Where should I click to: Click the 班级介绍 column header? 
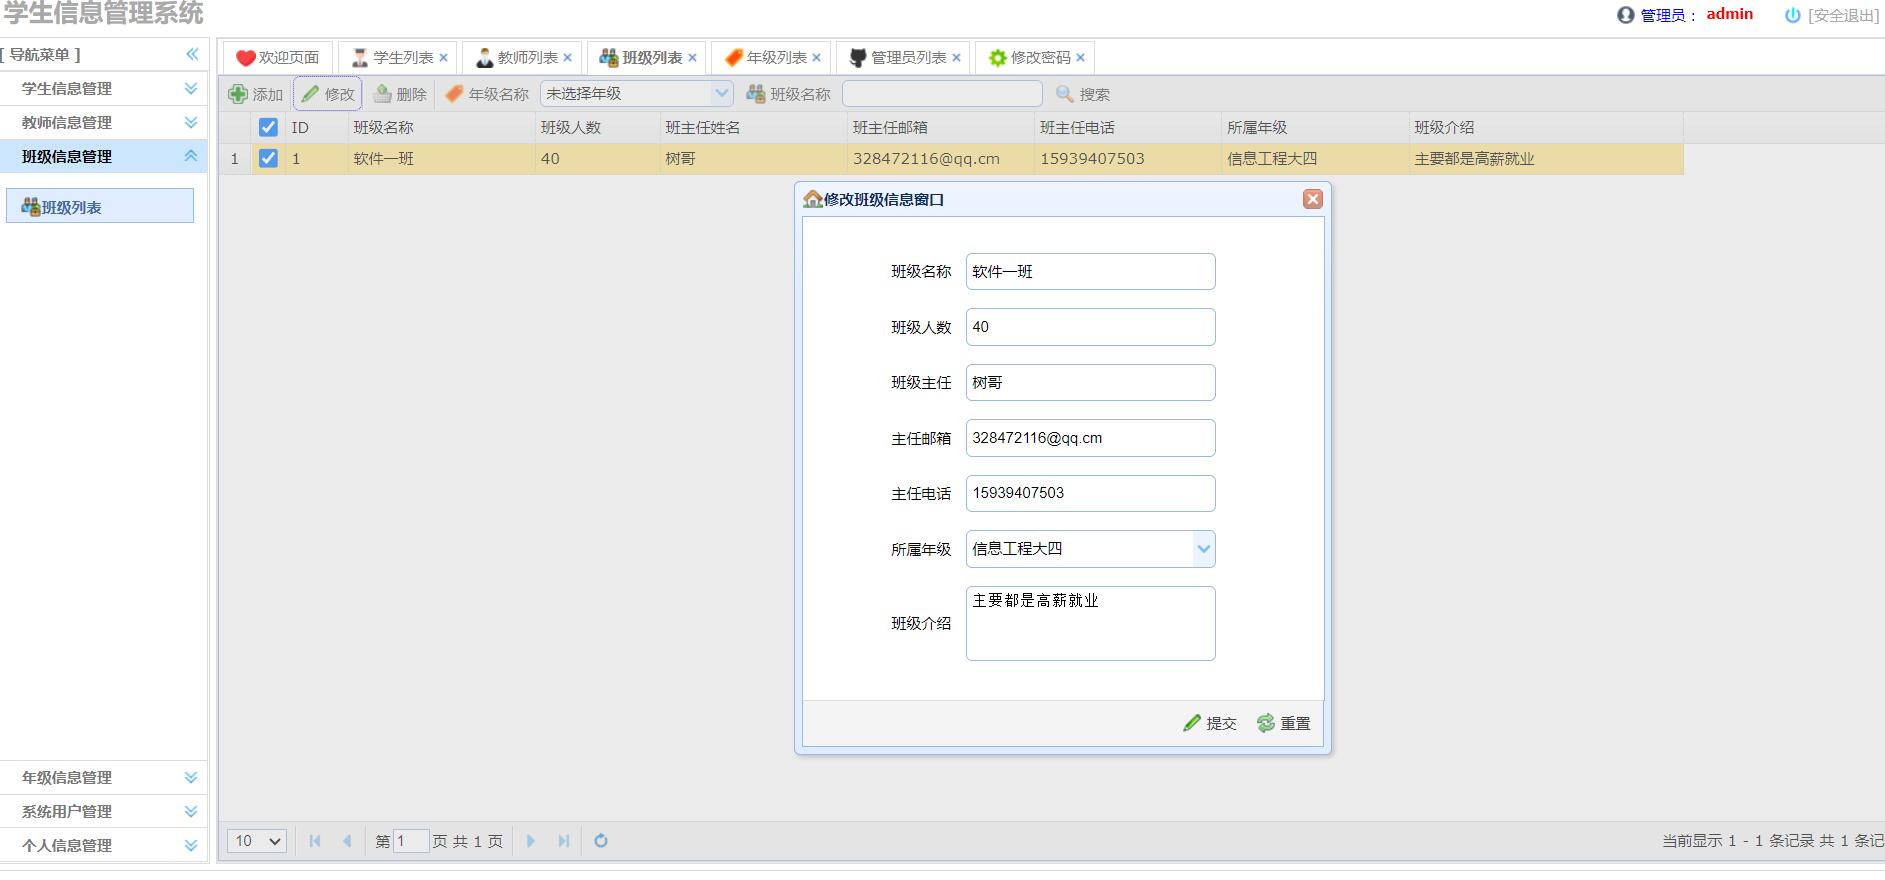(1545, 127)
